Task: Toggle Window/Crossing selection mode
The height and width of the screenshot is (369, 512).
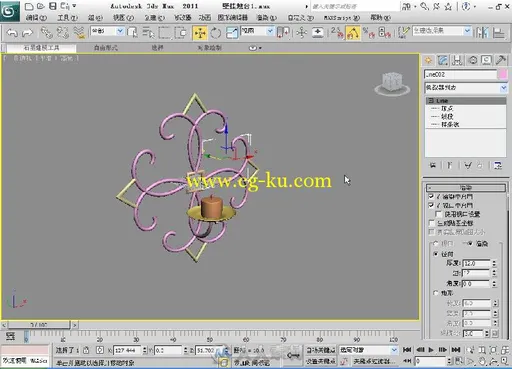Action: (181, 33)
